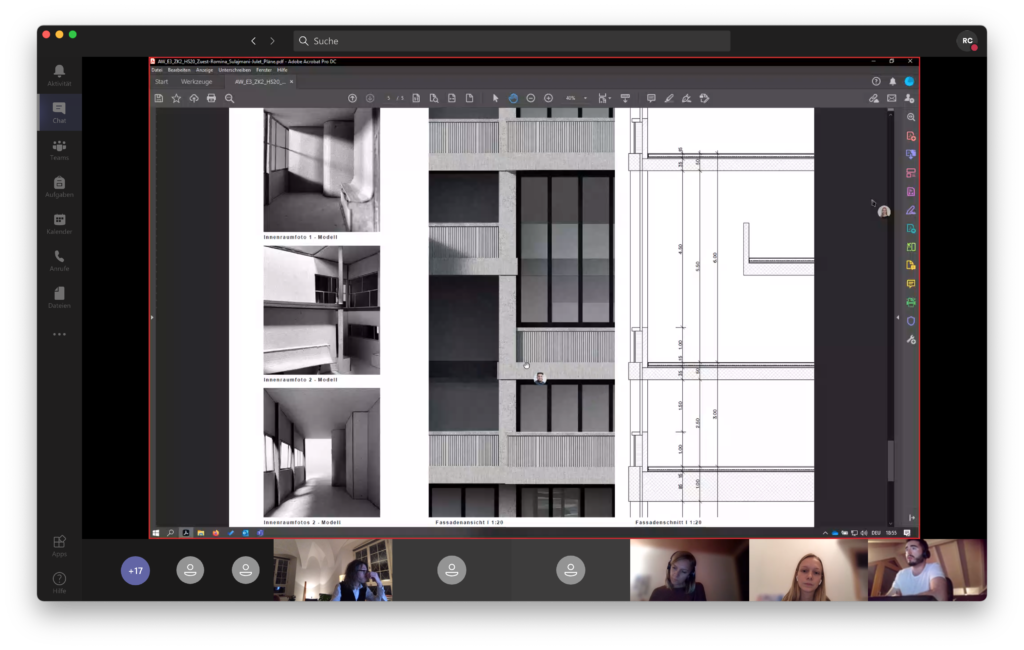Open the Bearbeiten menu in Acrobat
1024x650 pixels.
(179, 70)
